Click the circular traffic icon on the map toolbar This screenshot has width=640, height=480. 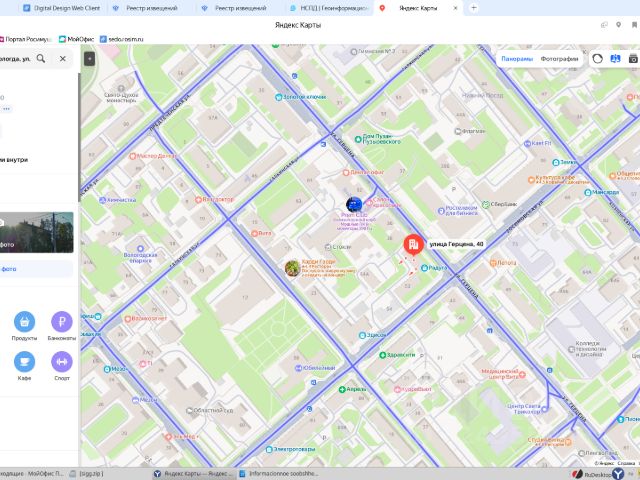[597, 59]
